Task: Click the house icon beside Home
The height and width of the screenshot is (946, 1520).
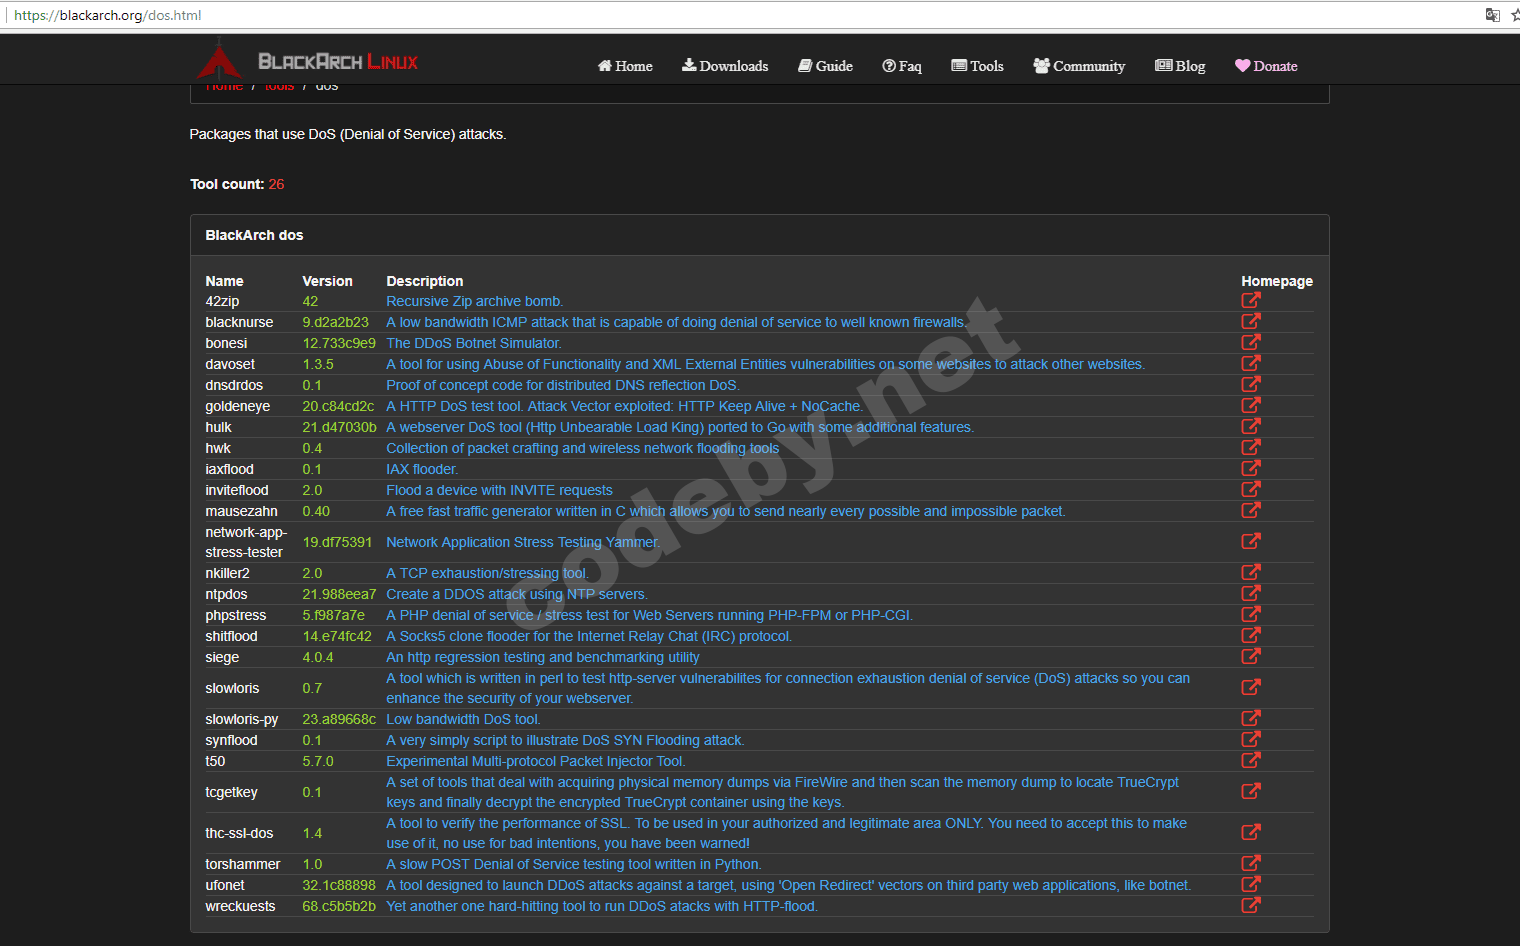Action: coord(603,65)
